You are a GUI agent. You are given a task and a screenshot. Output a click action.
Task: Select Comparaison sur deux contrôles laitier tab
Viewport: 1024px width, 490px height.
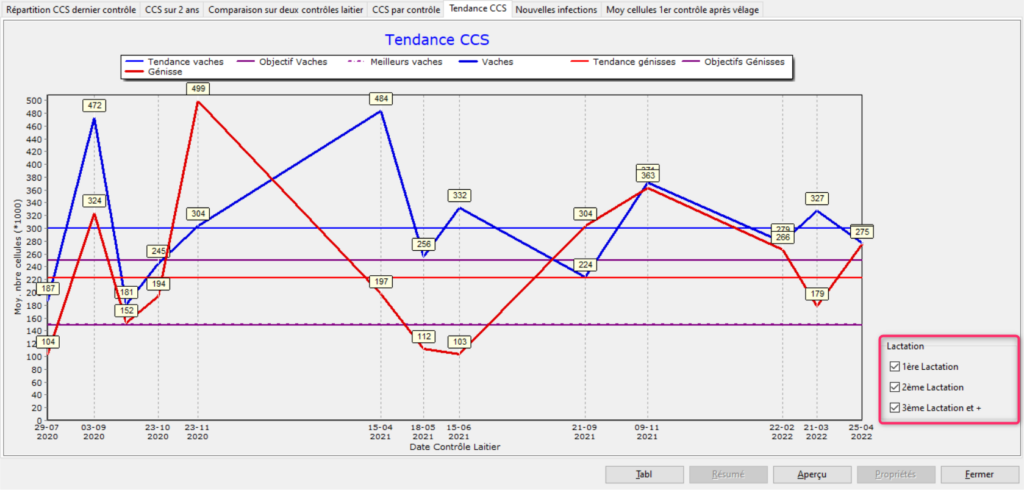point(286,9)
